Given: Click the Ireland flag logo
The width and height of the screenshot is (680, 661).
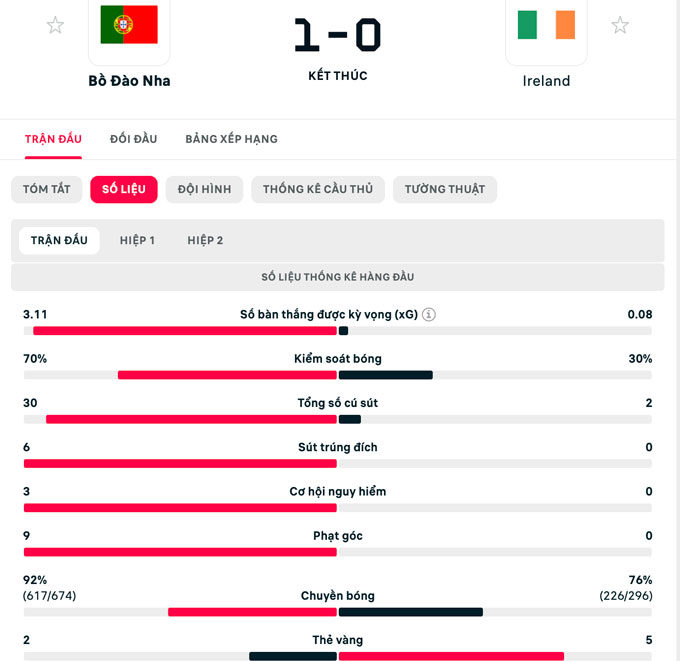Looking at the screenshot, I should pyautogui.click(x=546, y=25).
